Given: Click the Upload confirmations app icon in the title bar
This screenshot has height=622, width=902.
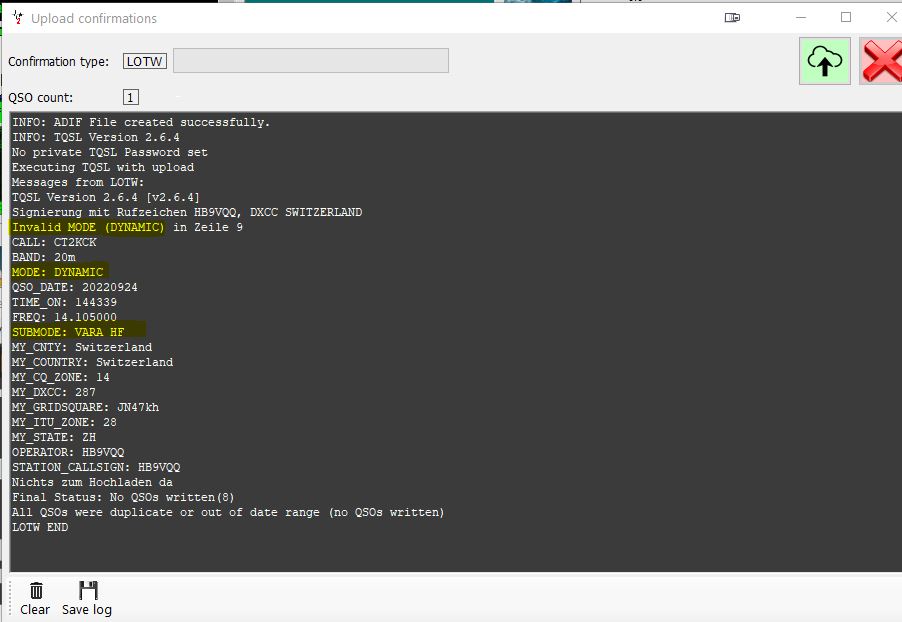Looking at the screenshot, I should (18, 18).
